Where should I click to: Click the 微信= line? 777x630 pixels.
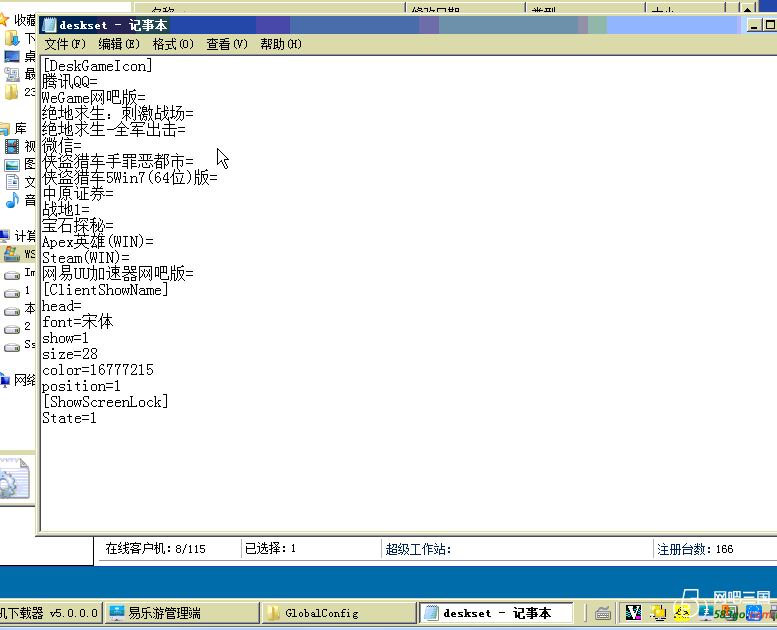[61, 146]
